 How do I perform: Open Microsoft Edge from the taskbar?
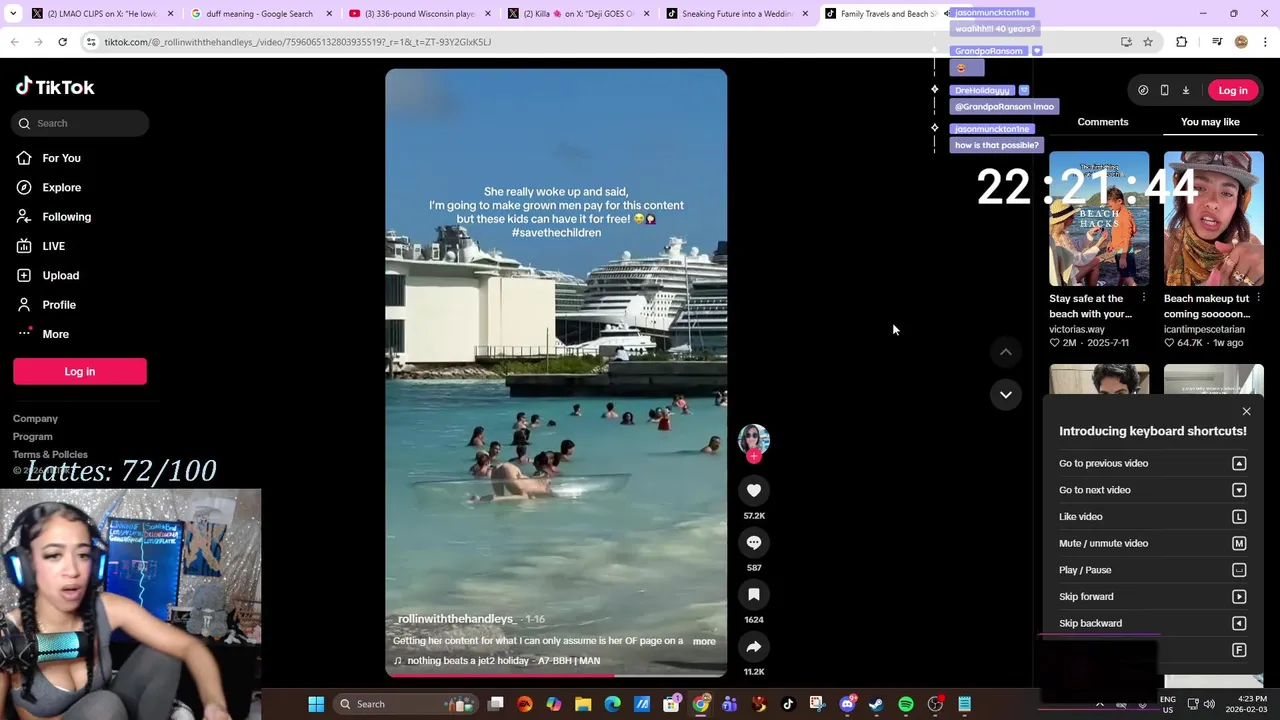pyautogui.click(x=612, y=704)
